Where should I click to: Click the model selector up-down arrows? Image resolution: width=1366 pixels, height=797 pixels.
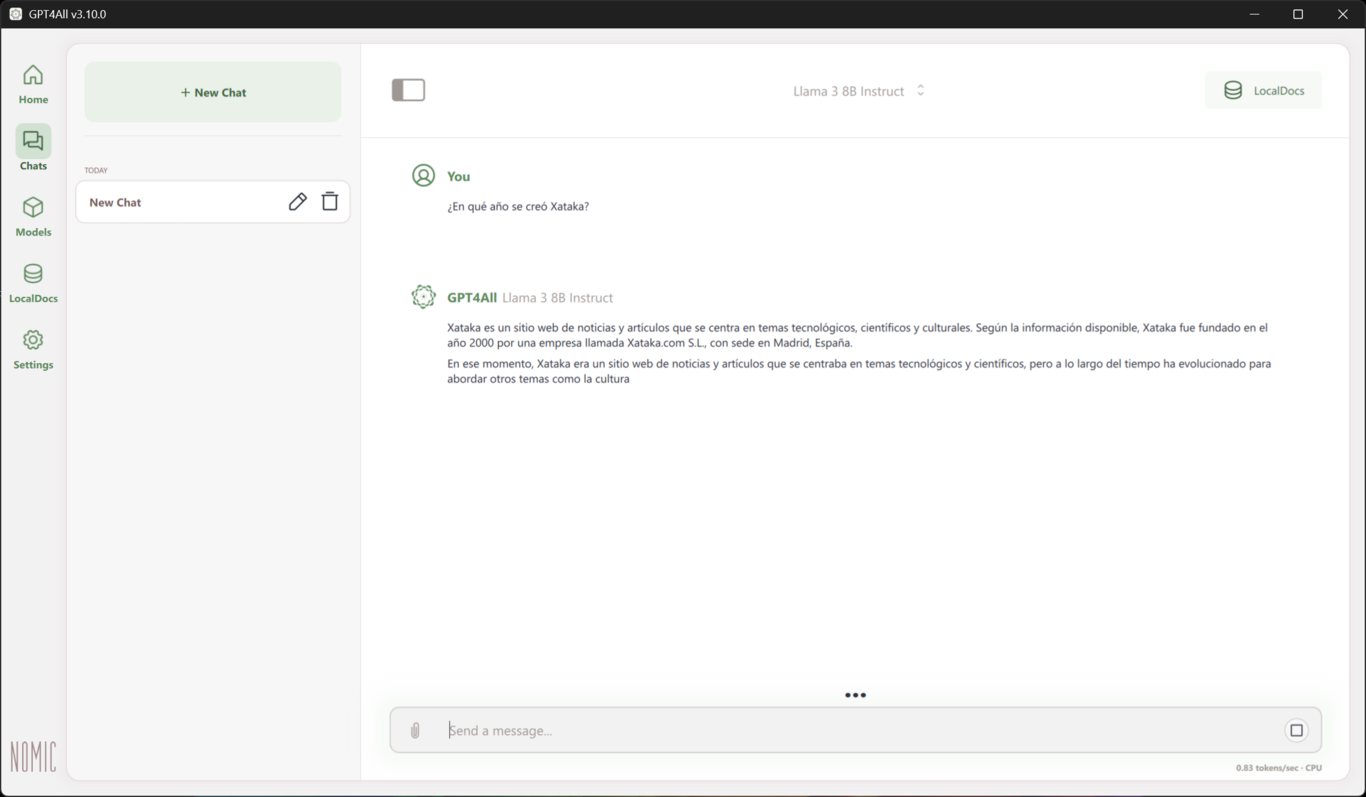pyautogui.click(x=921, y=91)
